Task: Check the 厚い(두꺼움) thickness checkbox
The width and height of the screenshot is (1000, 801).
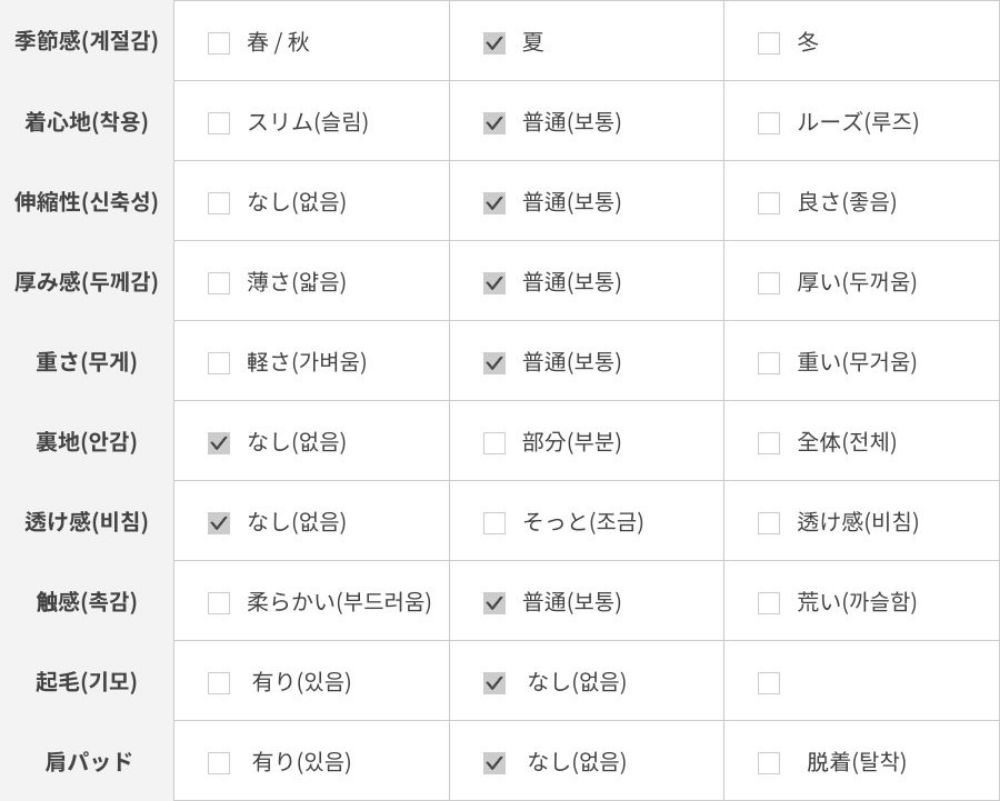Action: 769,284
